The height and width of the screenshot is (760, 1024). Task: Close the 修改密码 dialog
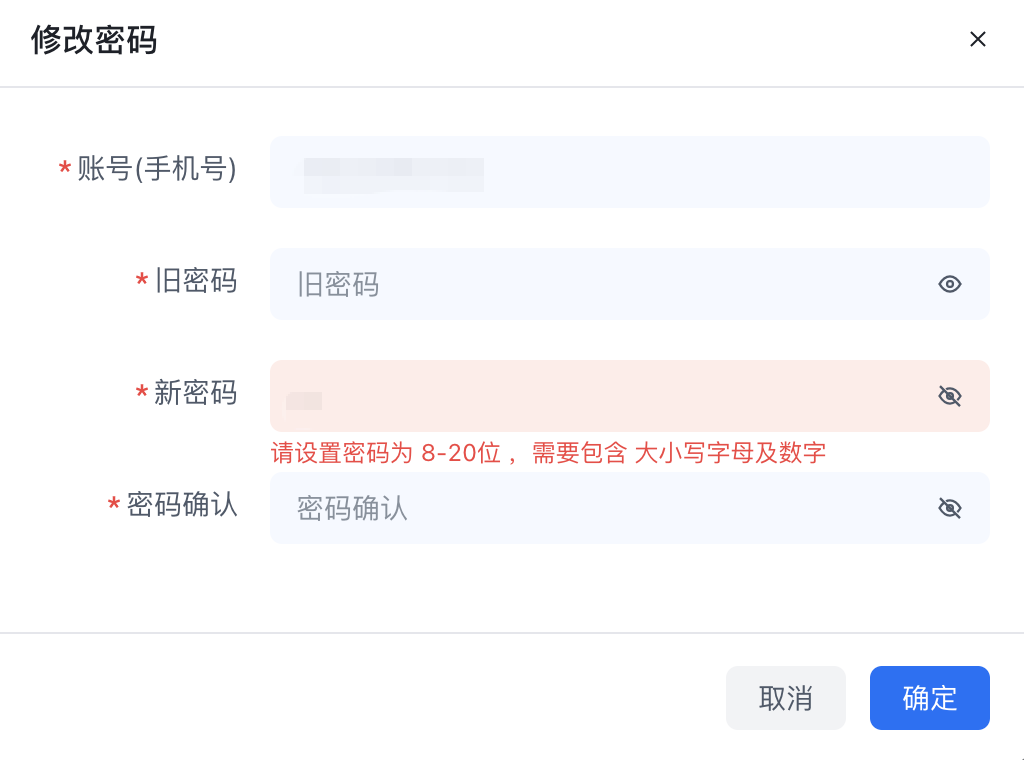pos(978,39)
